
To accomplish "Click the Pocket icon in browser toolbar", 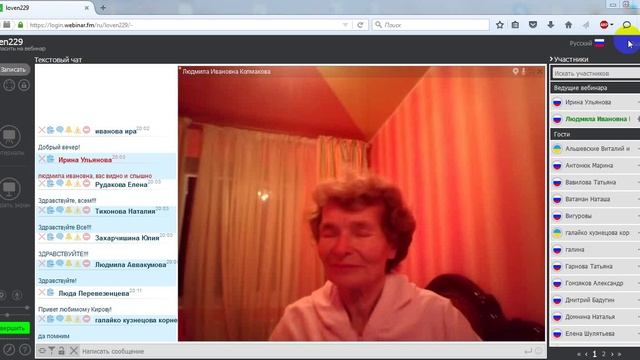I will pyautogui.click(x=533, y=25).
